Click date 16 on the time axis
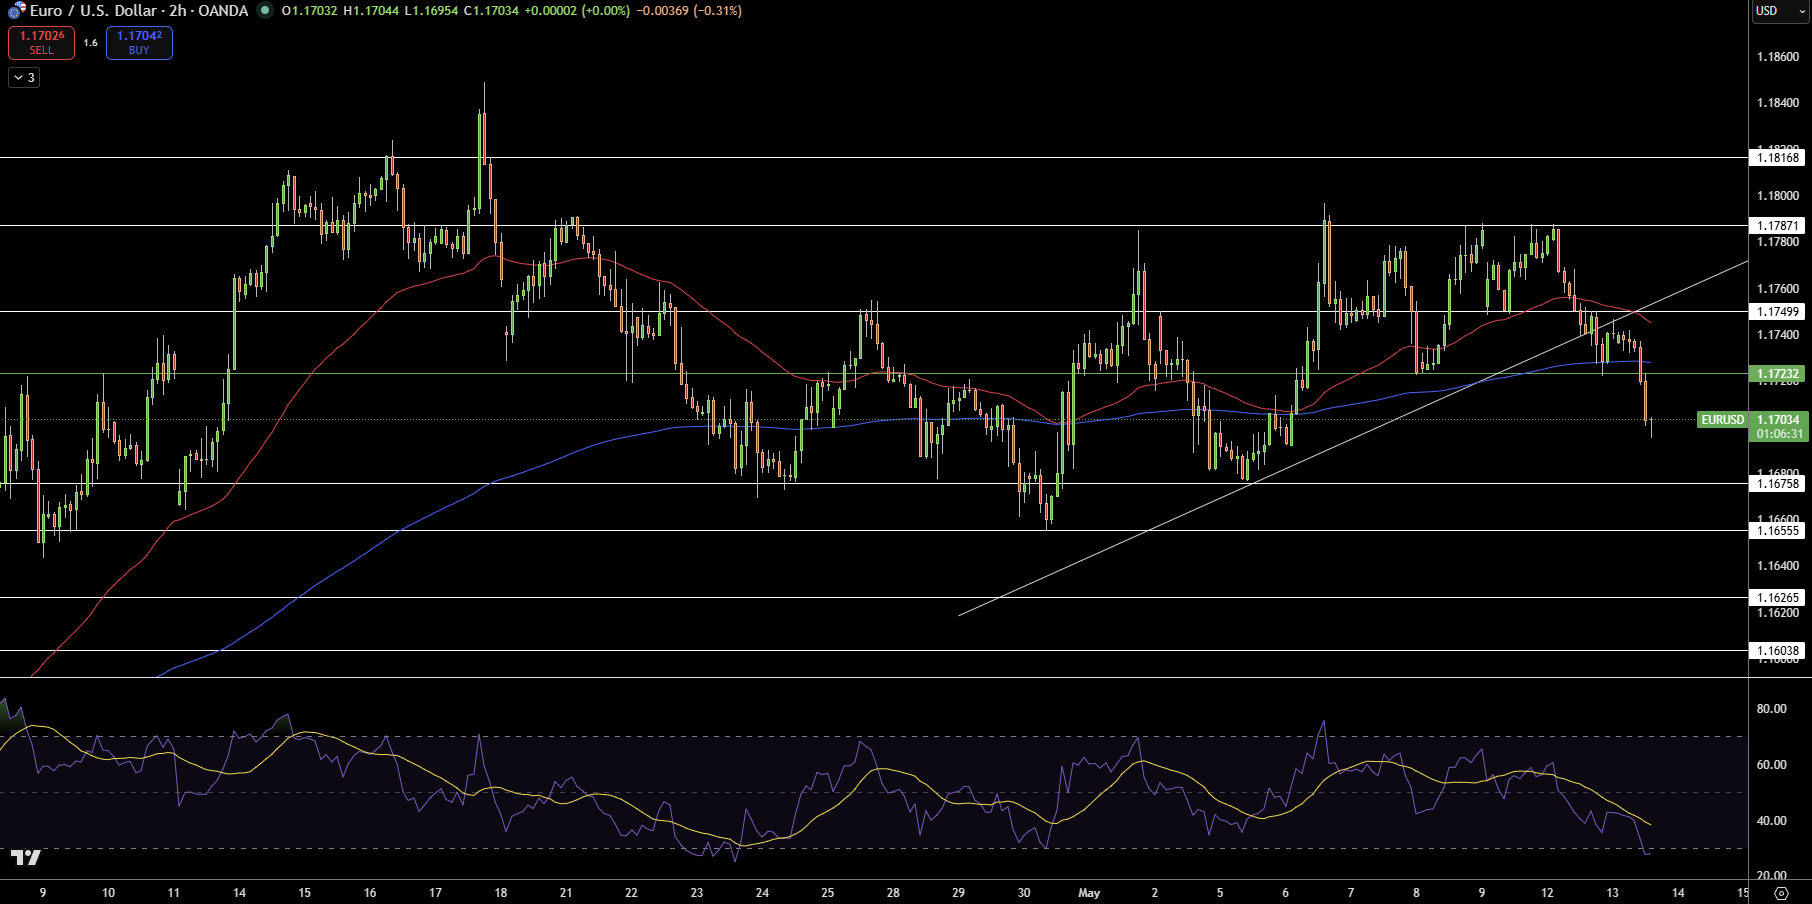Image resolution: width=1812 pixels, height=904 pixels. pyautogui.click(x=370, y=893)
